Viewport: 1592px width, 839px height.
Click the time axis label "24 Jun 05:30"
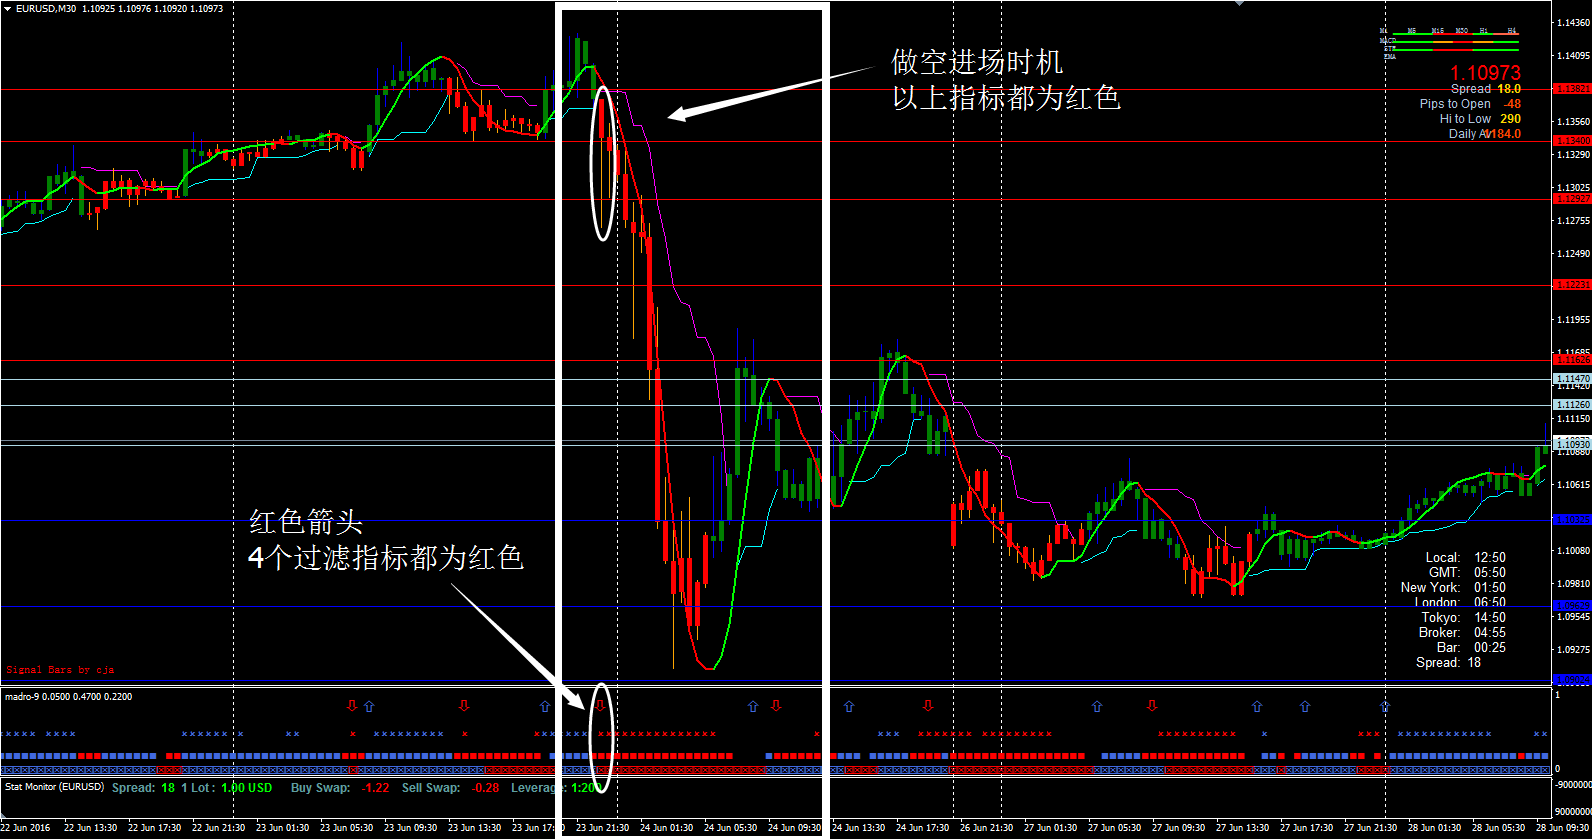pyautogui.click(x=731, y=828)
